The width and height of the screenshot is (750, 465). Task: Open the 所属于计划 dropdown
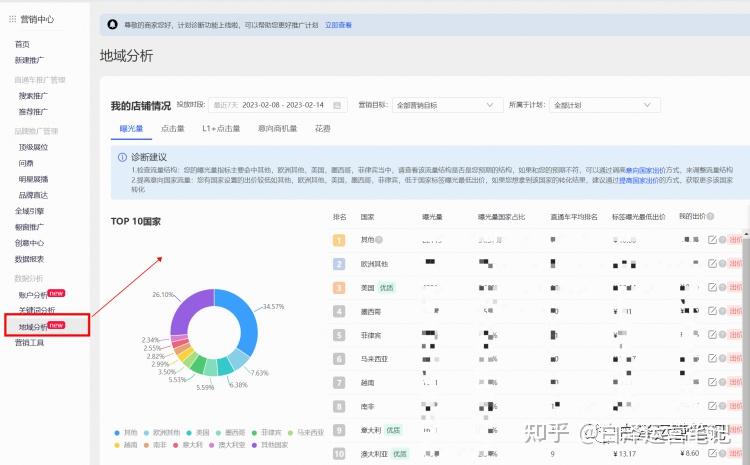[x=605, y=105]
